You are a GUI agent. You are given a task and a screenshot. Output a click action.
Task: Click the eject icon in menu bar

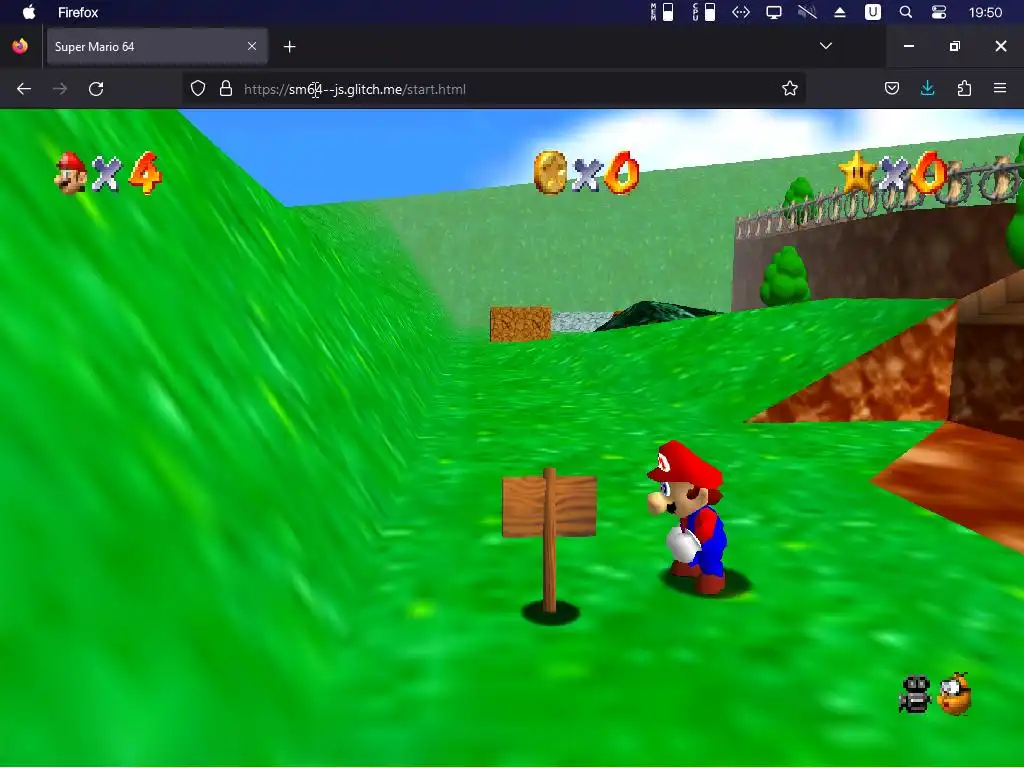pos(840,12)
